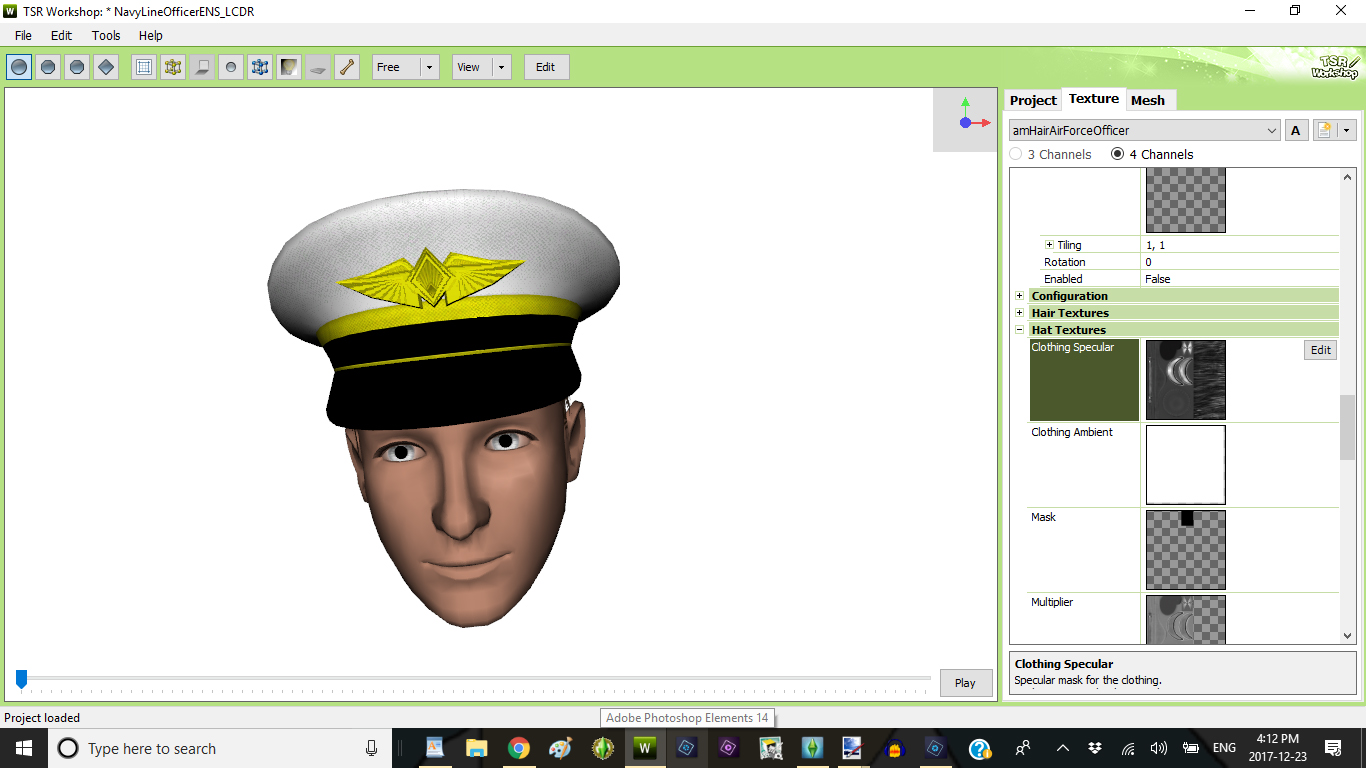Expand the Hair Textures section
Viewport: 1366px width, 768px height.
point(1019,312)
